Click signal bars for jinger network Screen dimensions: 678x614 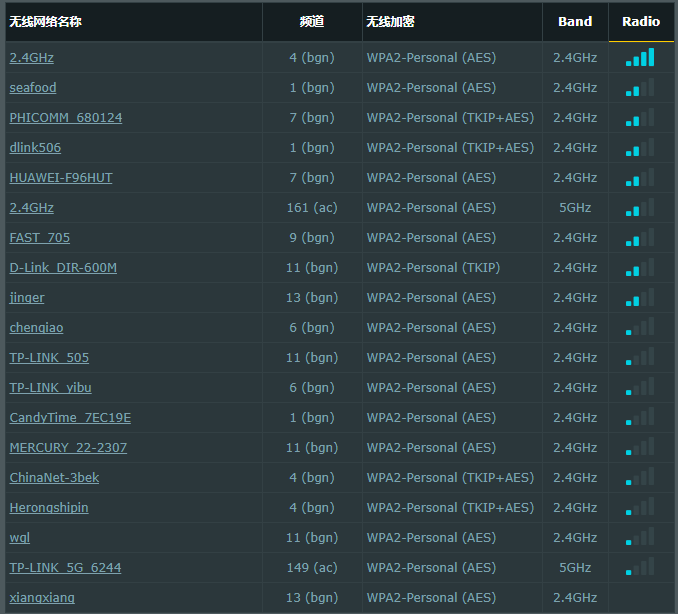(x=640, y=298)
